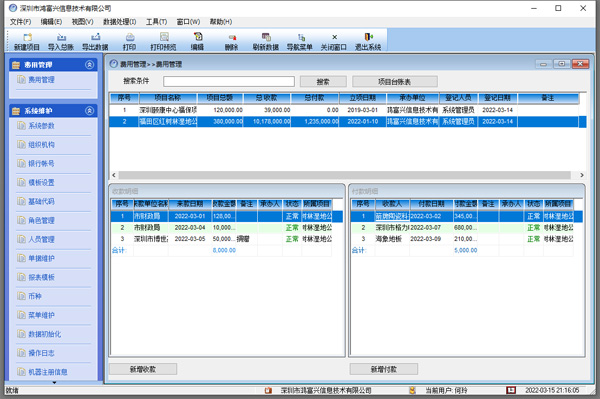Sort by 项目总额 column header

pyautogui.click(x=220, y=98)
